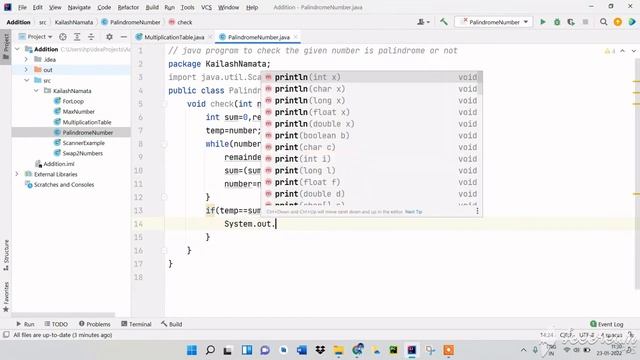Build project with the hammer icon
The width and height of the screenshot is (640, 360).
(444, 22)
